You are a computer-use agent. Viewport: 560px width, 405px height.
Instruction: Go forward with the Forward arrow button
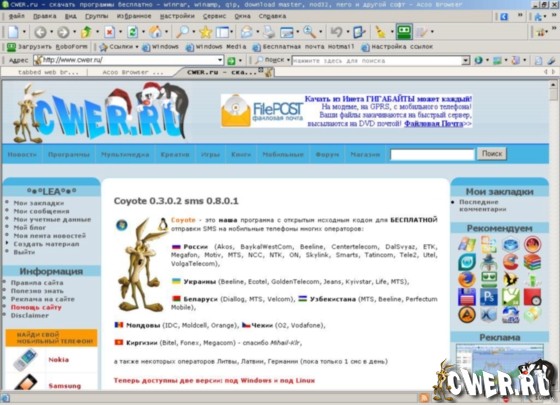pos(63,32)
